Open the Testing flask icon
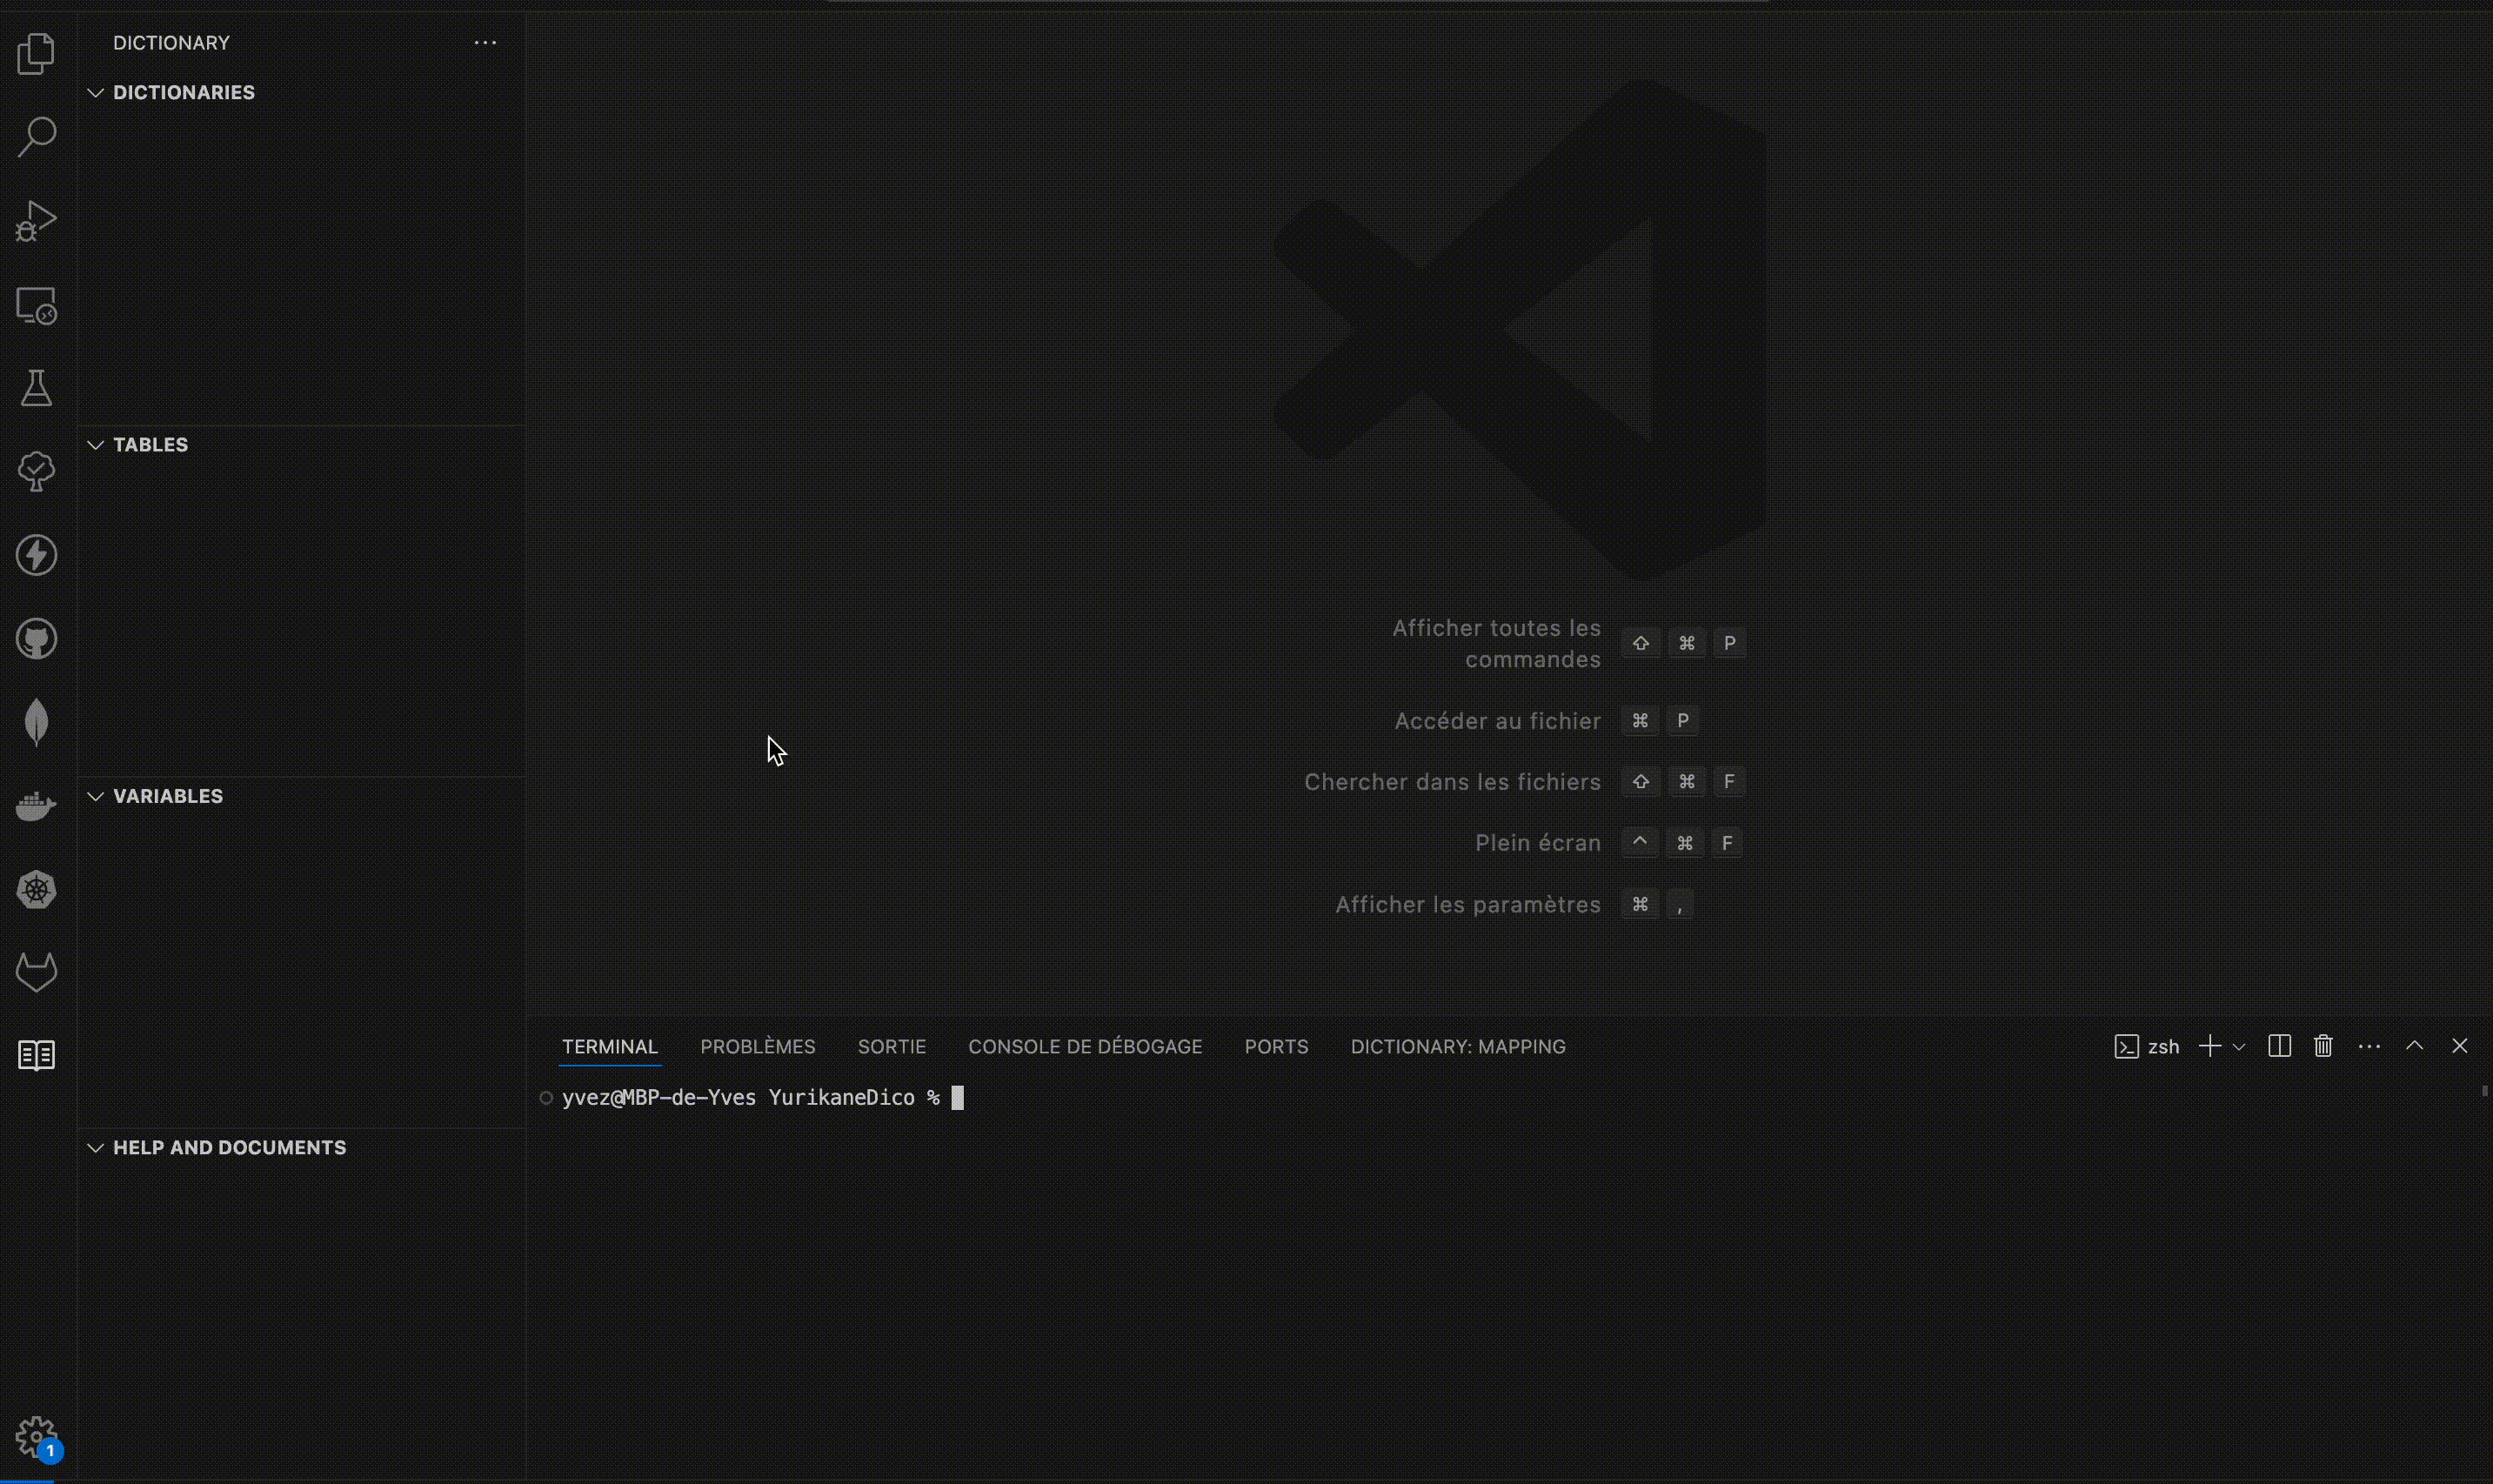Screen dimensions: 2493x1484 tap(36, 388)
